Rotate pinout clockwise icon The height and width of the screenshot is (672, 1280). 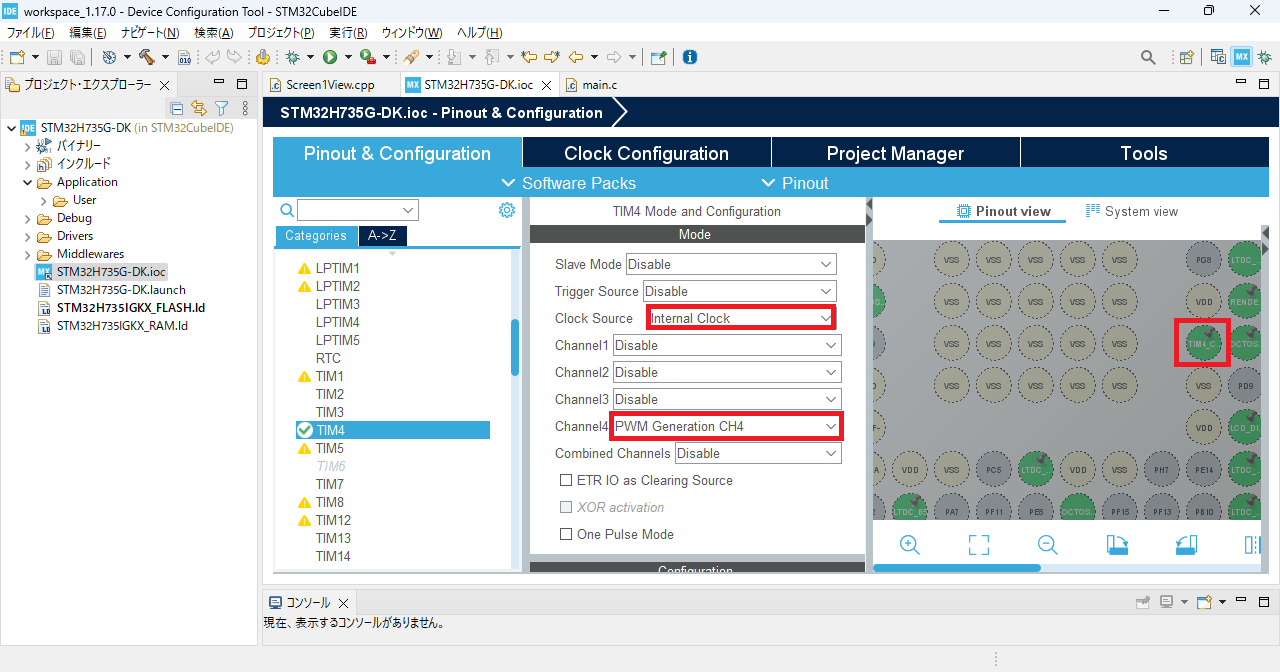click(x=1117, y=544)
